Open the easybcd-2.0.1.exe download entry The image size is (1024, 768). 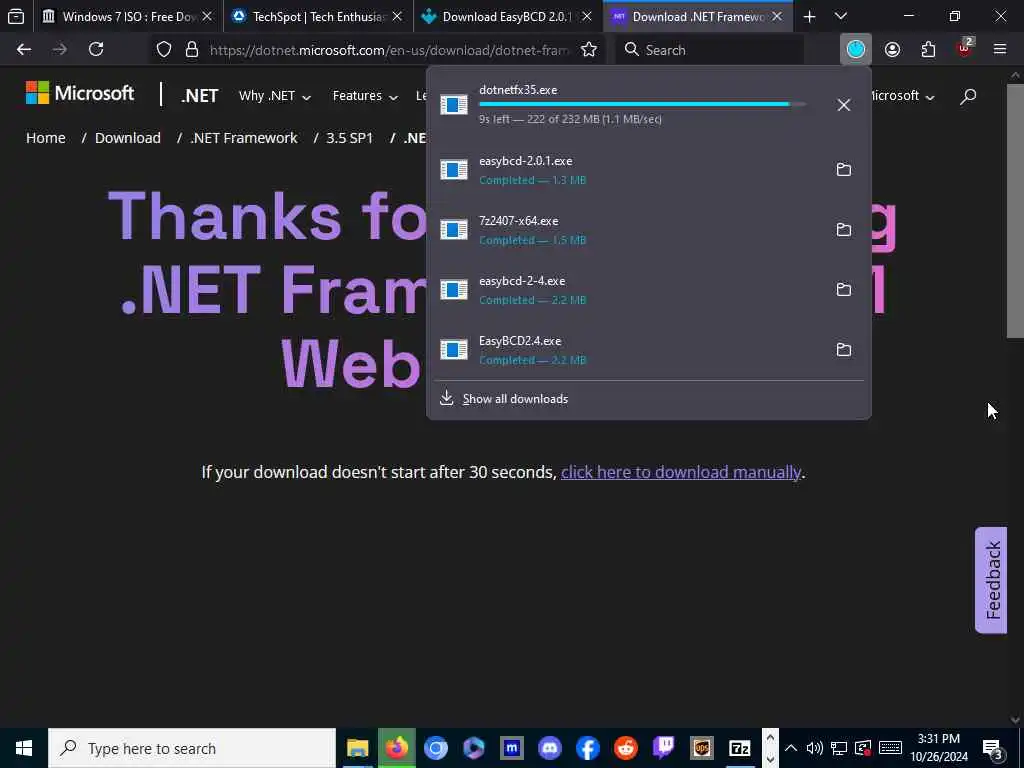[x=627, y=170]
